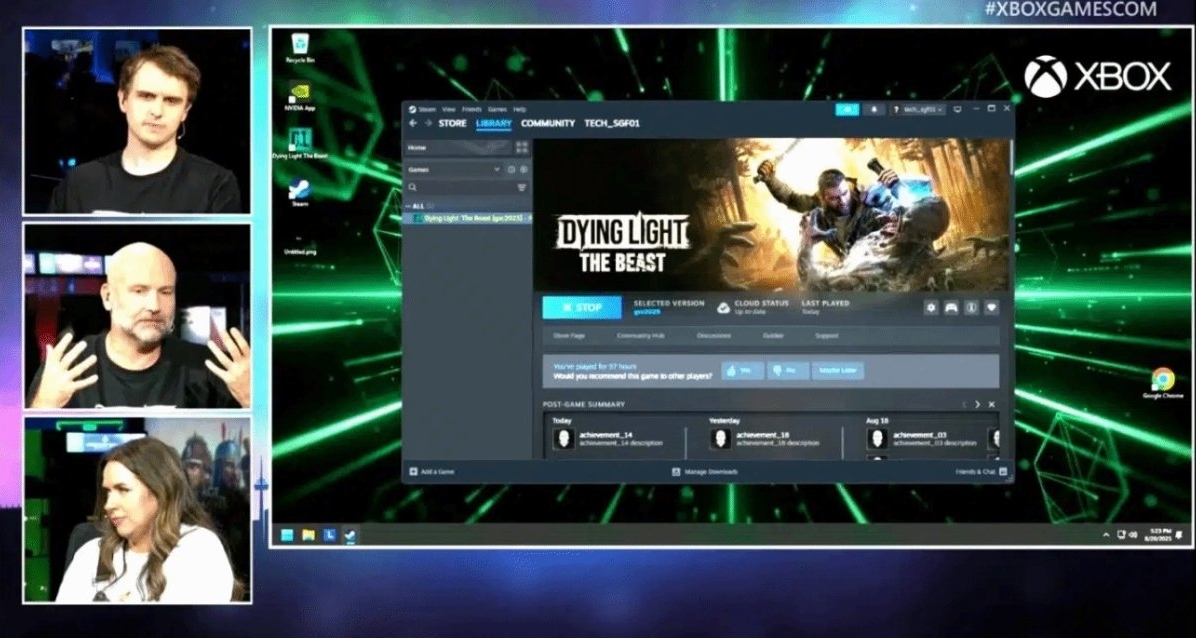Open Dying Light The Beast desktop shortcut
The image size is (1196, 638).
(300, 143)
